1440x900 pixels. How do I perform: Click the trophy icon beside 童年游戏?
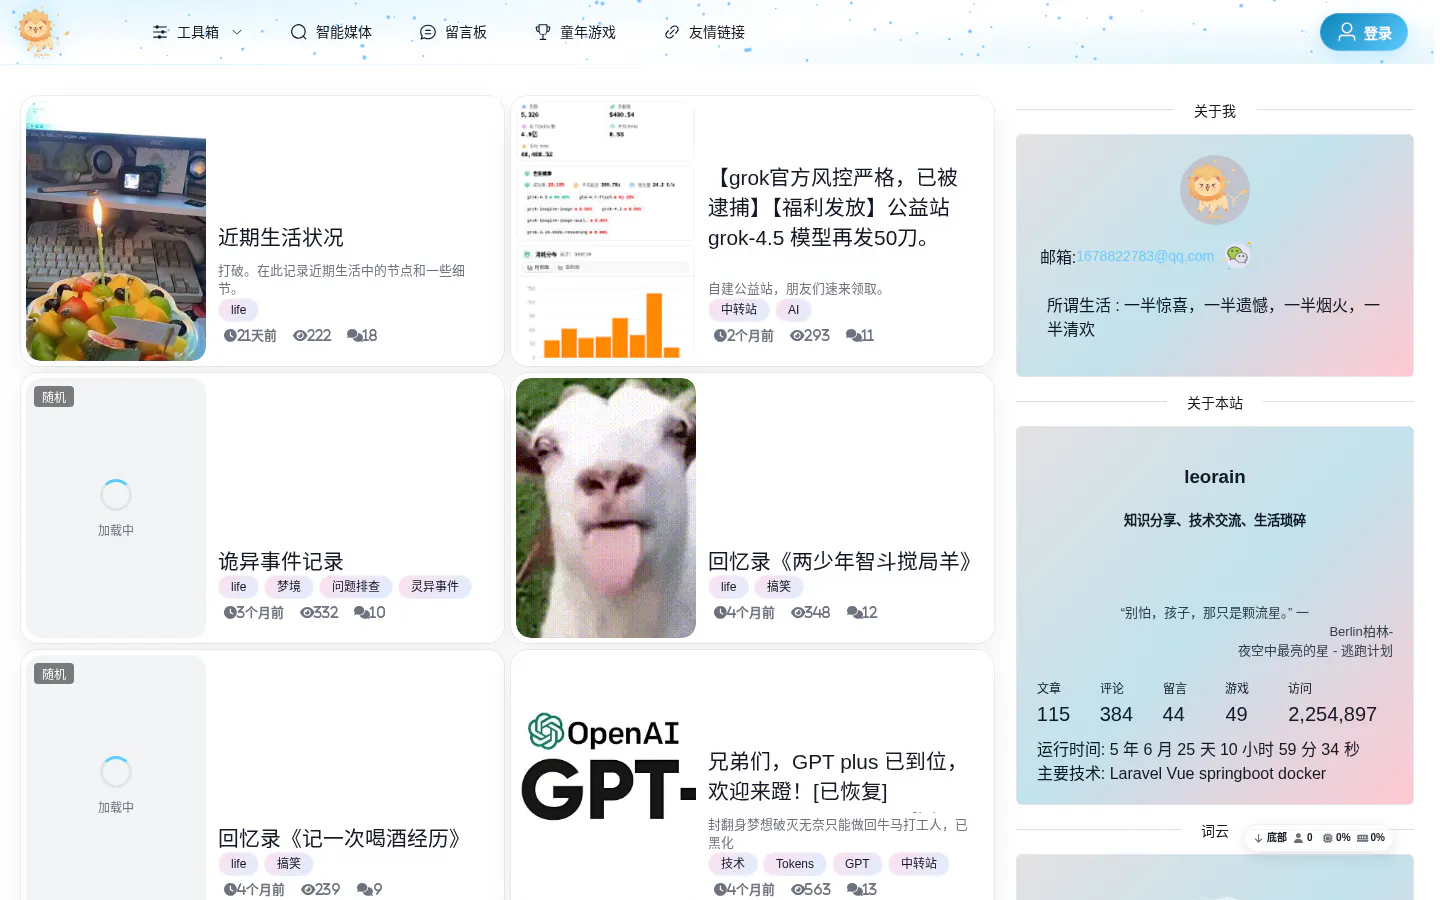[x=542, y=32]
